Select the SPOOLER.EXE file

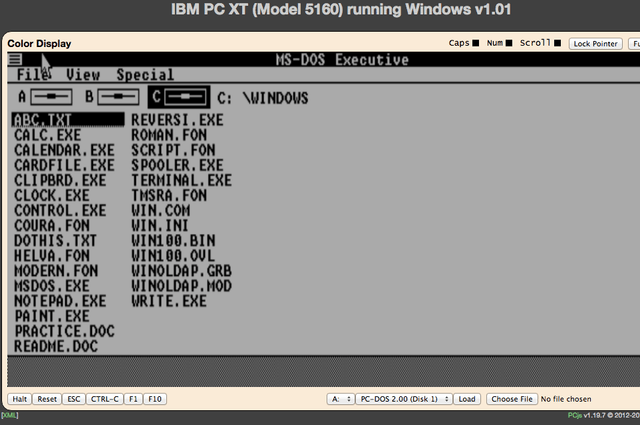point(178,165)
